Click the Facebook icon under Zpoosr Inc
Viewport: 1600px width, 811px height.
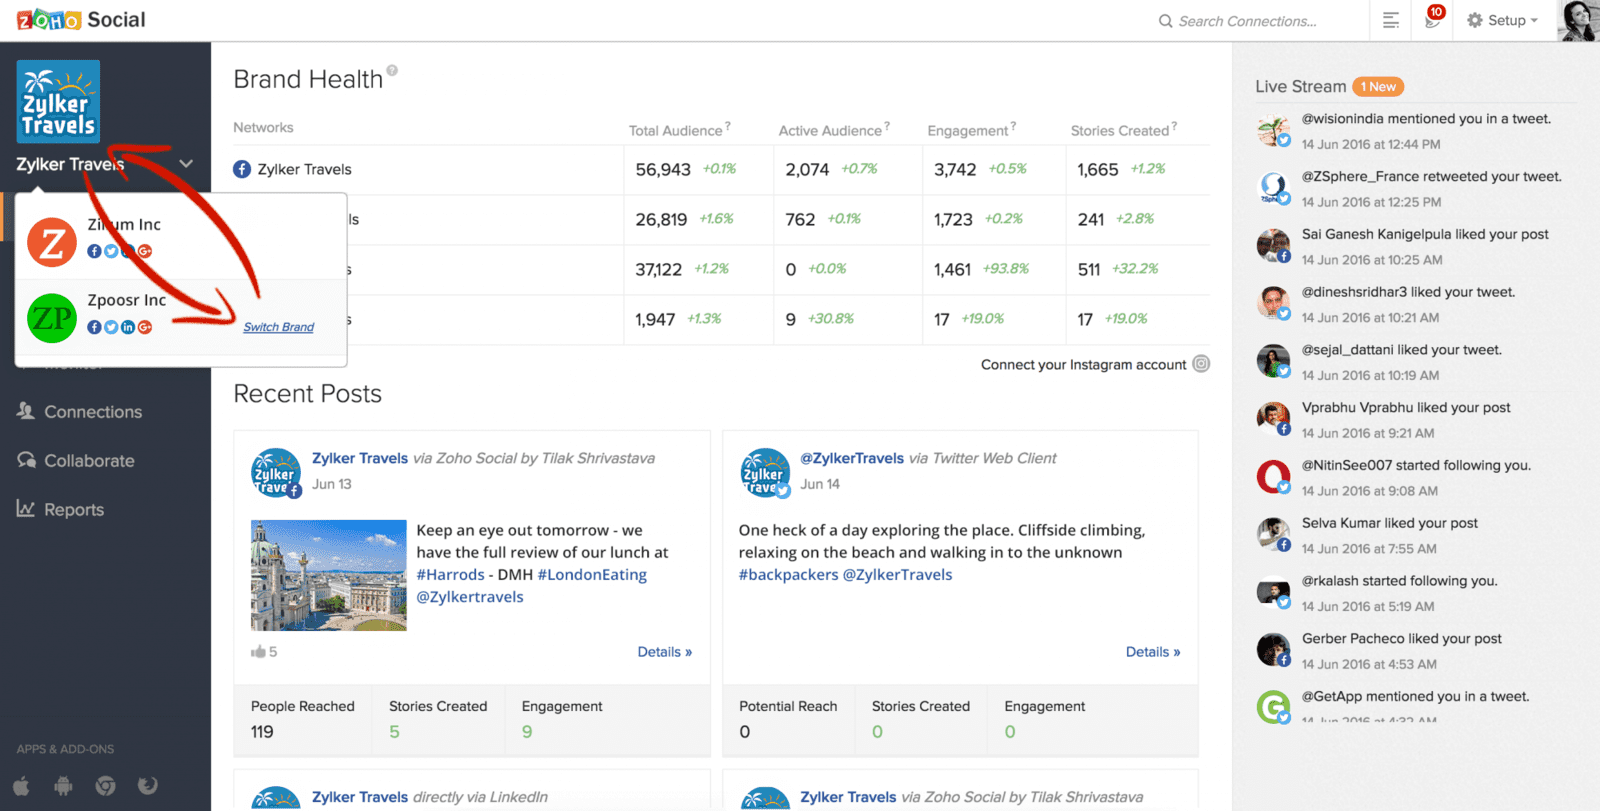tap(94, 327)
